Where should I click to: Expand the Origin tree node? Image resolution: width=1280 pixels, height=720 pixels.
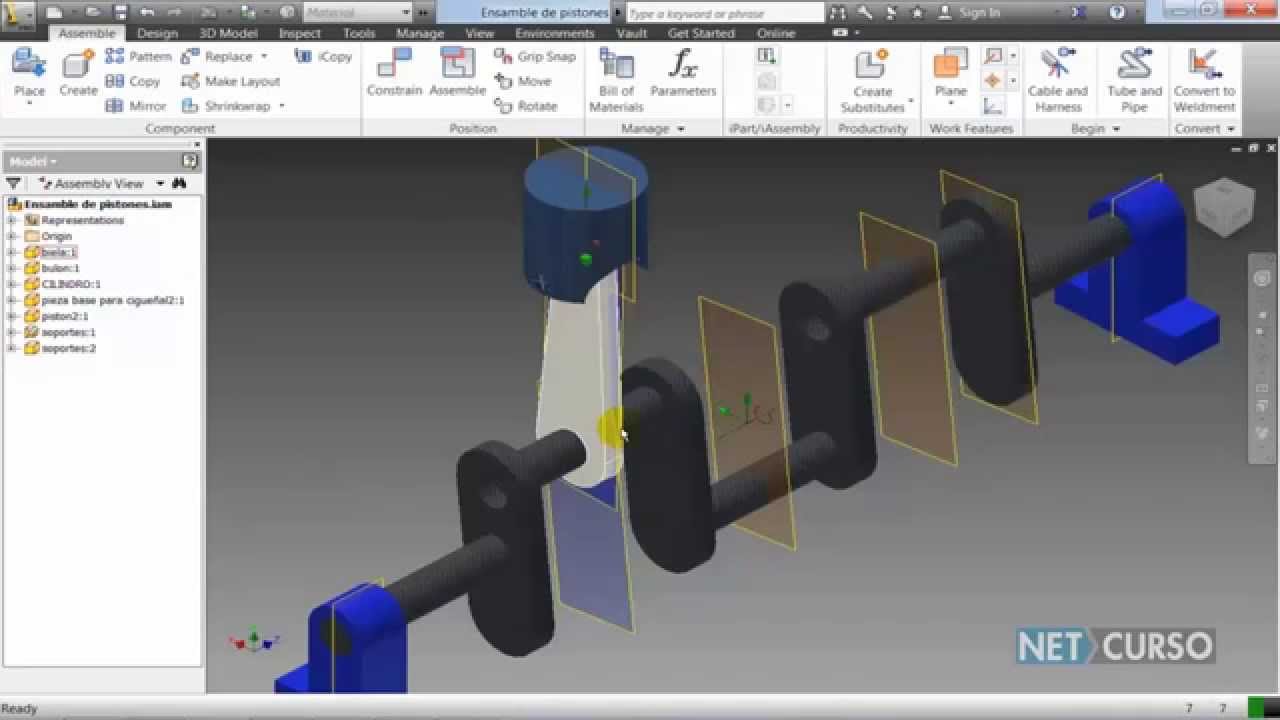click(12, 236)
